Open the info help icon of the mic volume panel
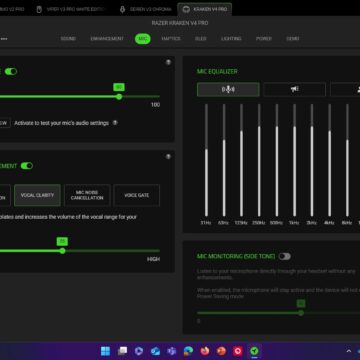Image resolution: width=360 pixels, height=360 pixels. click(x=168, y=62)
